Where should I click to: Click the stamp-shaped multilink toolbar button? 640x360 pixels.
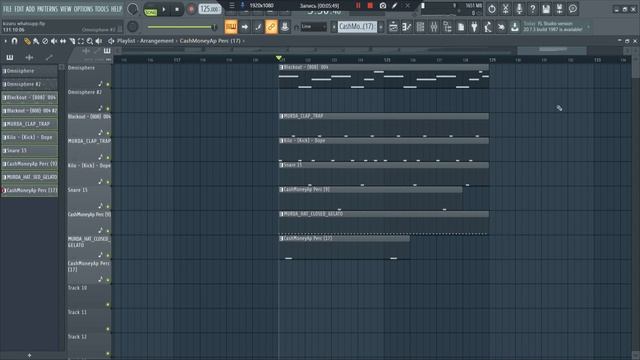tap(285, 27)
